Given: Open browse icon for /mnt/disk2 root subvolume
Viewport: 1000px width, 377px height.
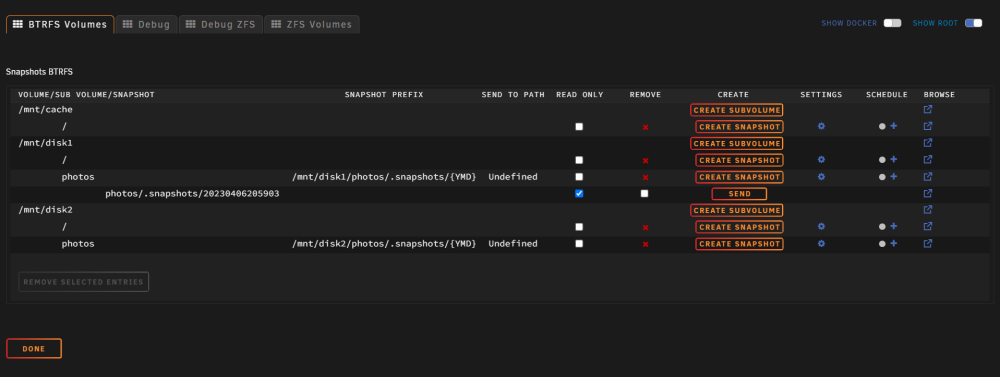Looking at the screenshot, I should tap(928, 226).
